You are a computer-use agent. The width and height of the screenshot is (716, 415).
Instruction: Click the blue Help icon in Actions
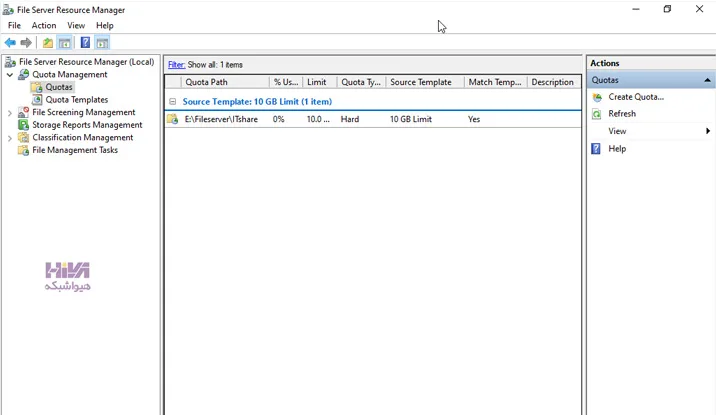[x=596, y=149]
